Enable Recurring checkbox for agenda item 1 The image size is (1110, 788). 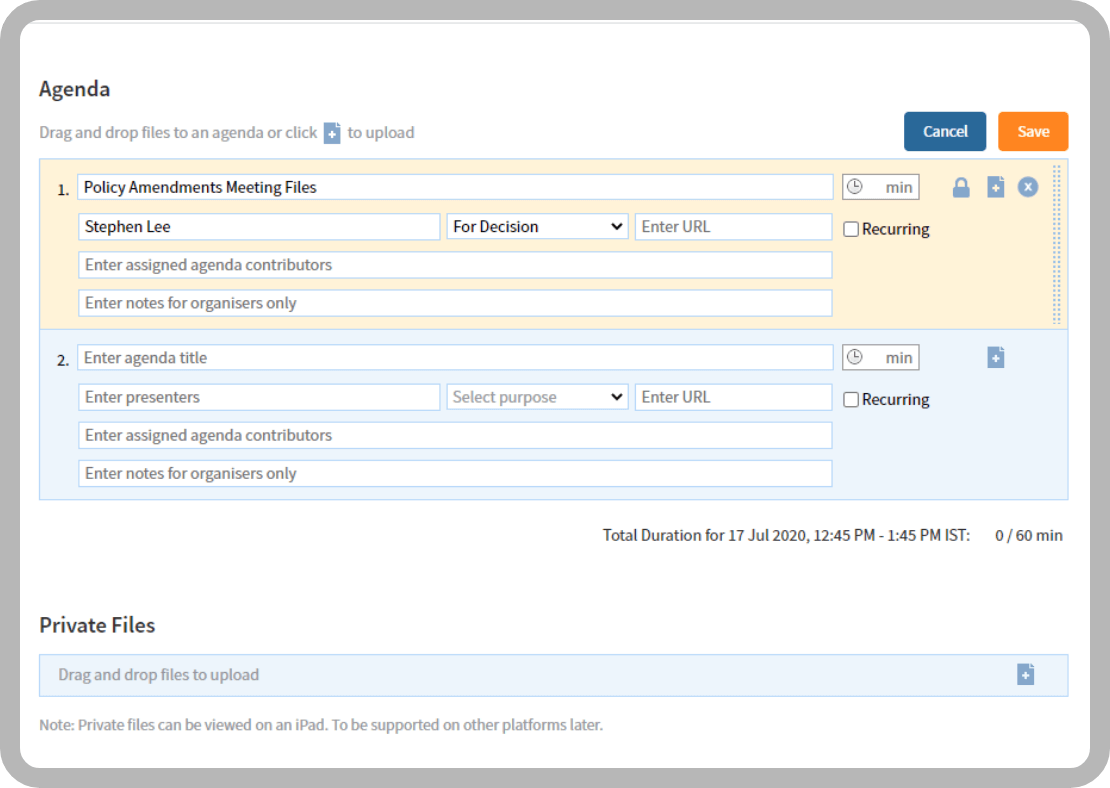tap(851, 229)
